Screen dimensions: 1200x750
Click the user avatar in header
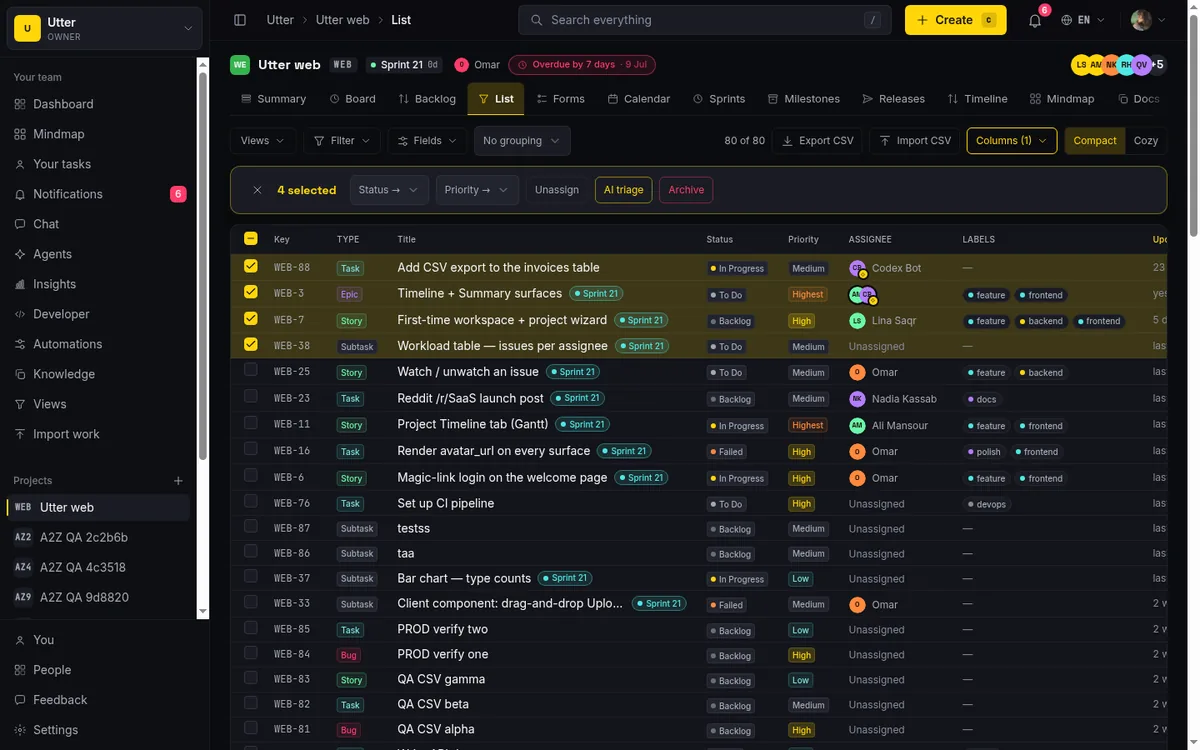pos(1141,20)
